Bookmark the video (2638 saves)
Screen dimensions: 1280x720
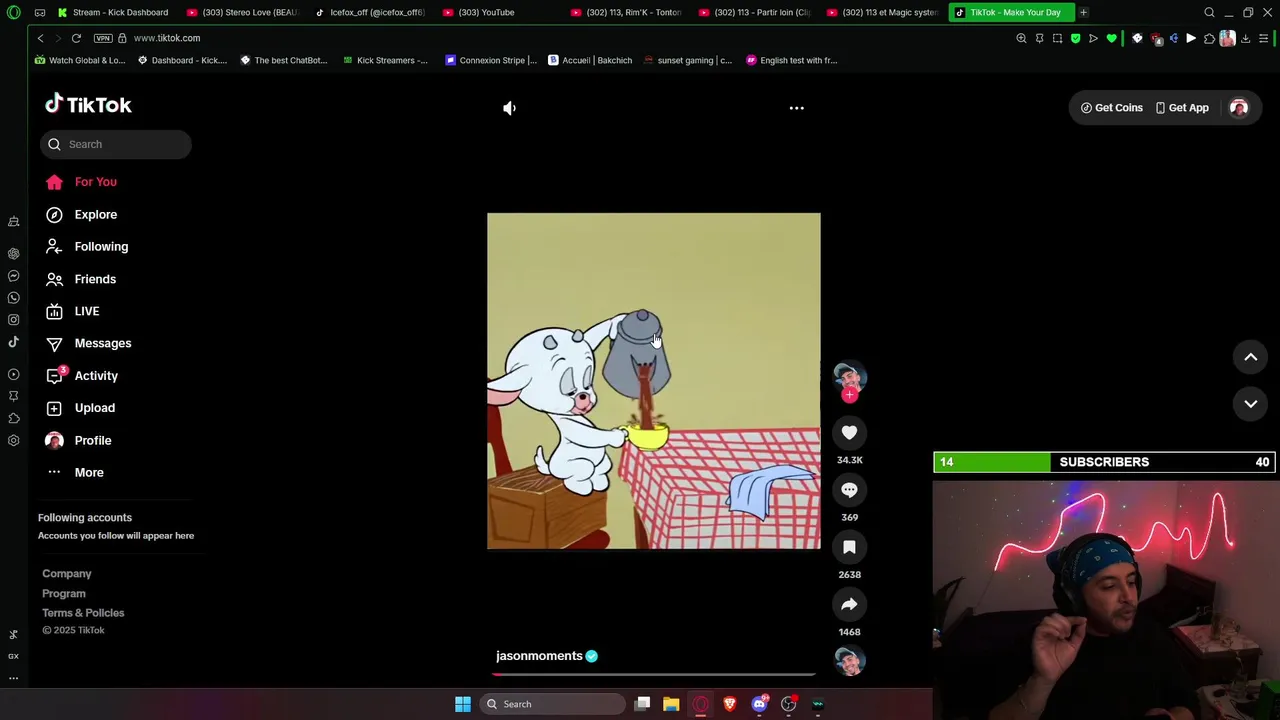(849, 547)
